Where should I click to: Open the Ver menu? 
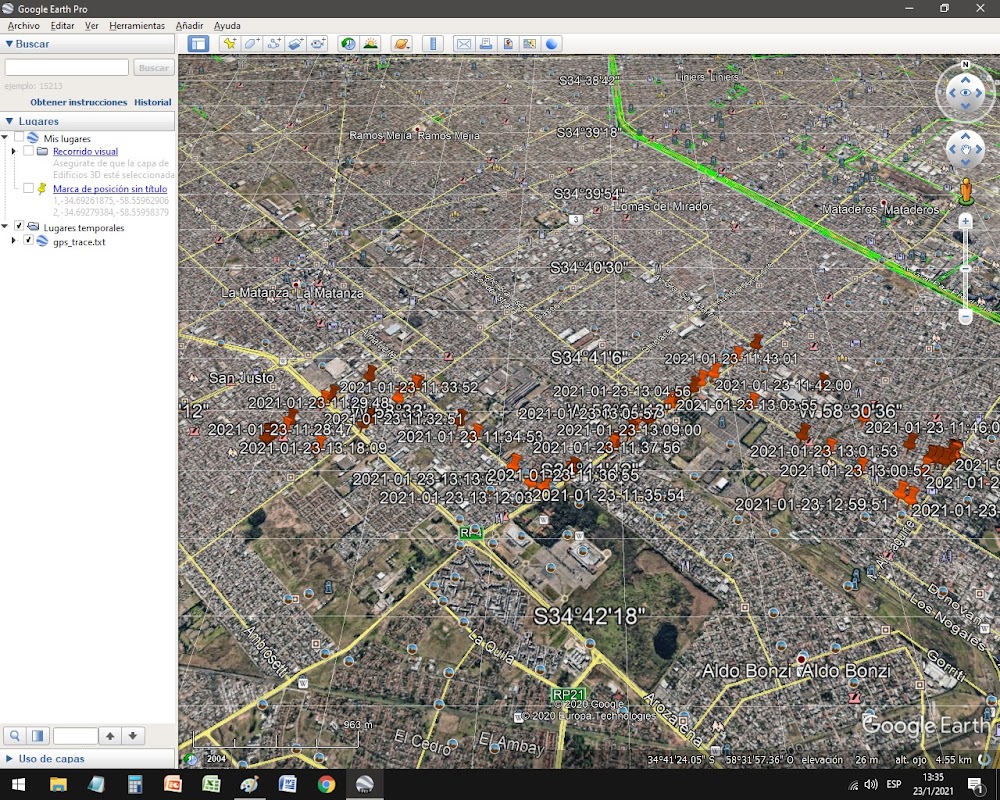92,26
